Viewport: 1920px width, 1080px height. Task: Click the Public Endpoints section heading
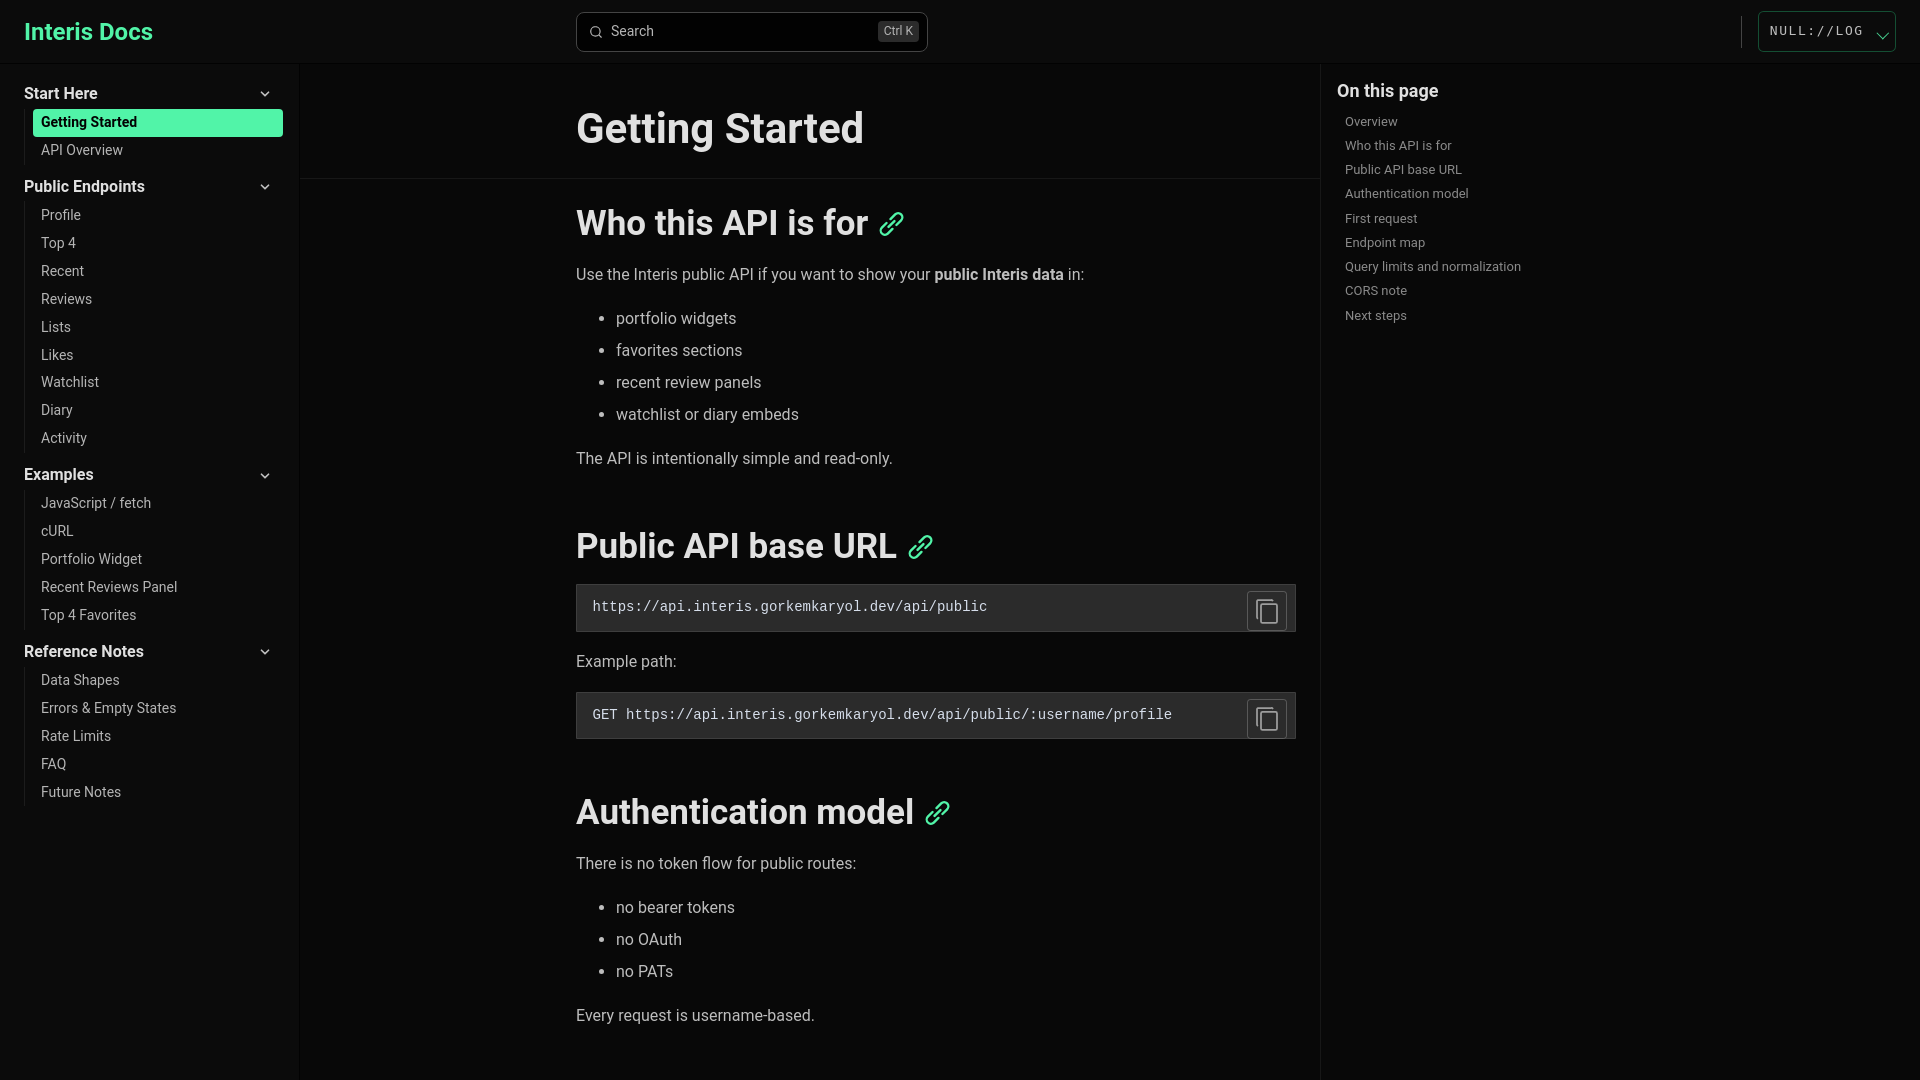(84, 187)
